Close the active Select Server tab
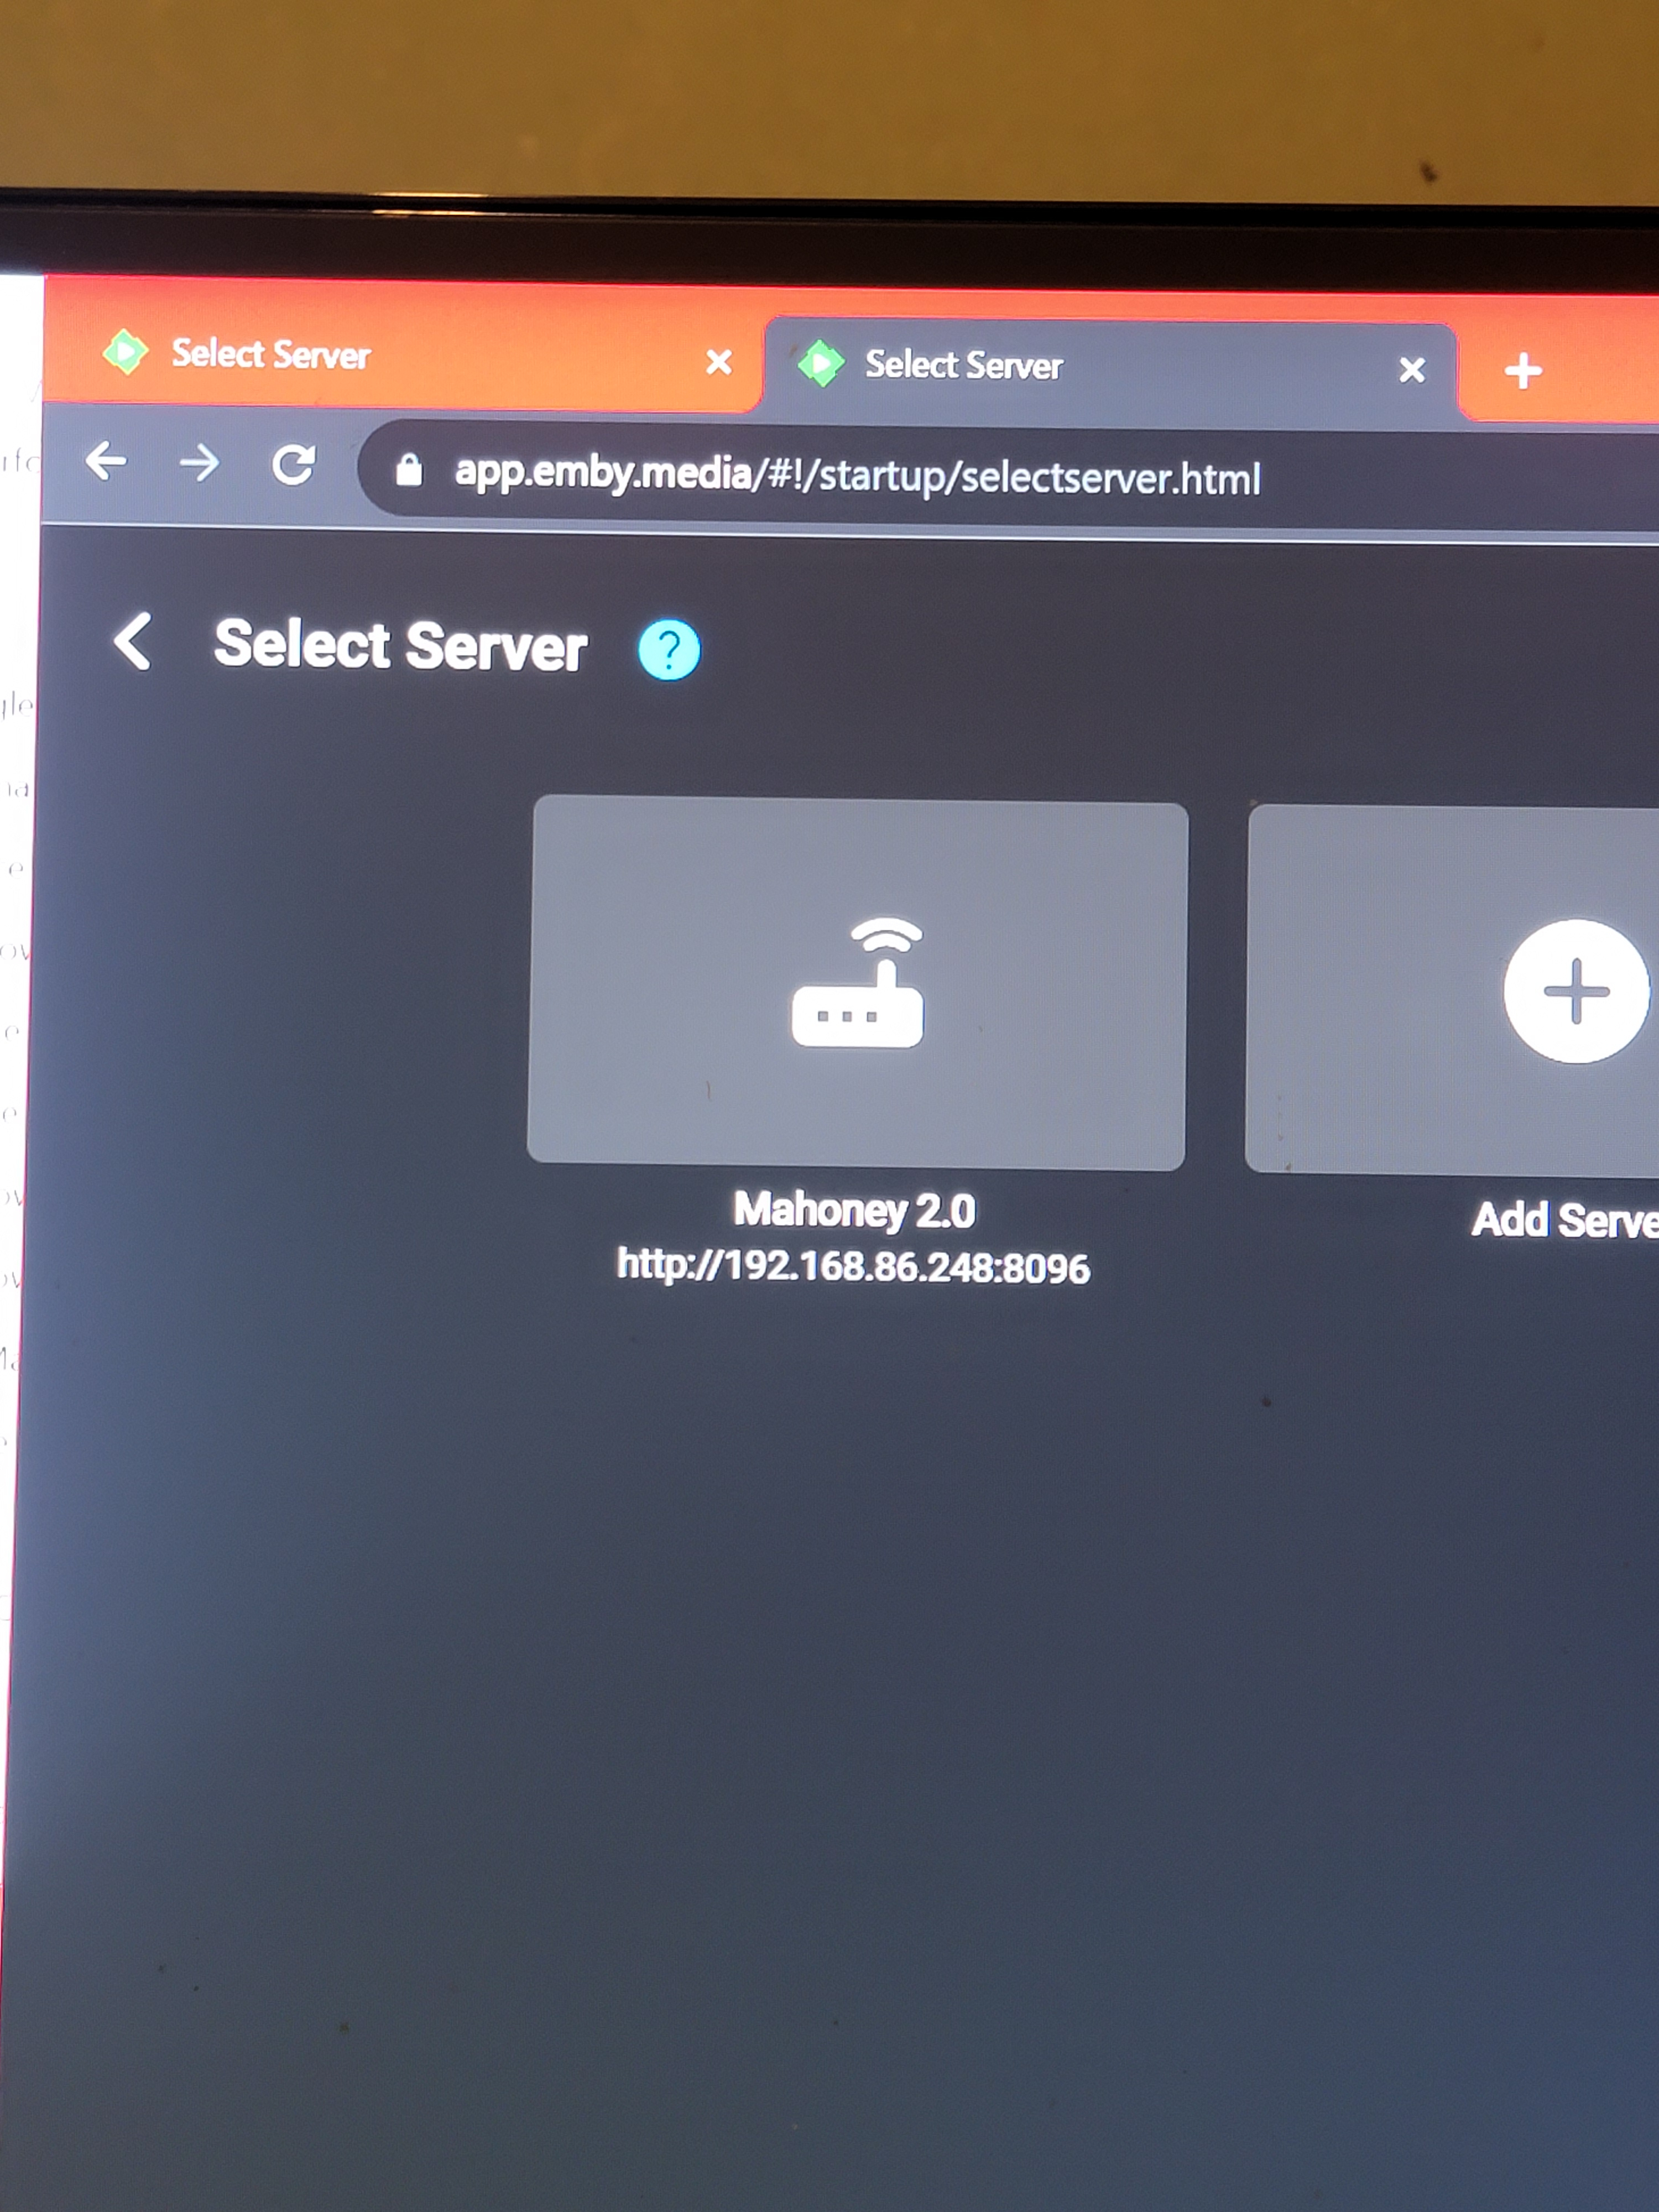Screen dimensions: 1659x2212 [x=1411, y=370]
